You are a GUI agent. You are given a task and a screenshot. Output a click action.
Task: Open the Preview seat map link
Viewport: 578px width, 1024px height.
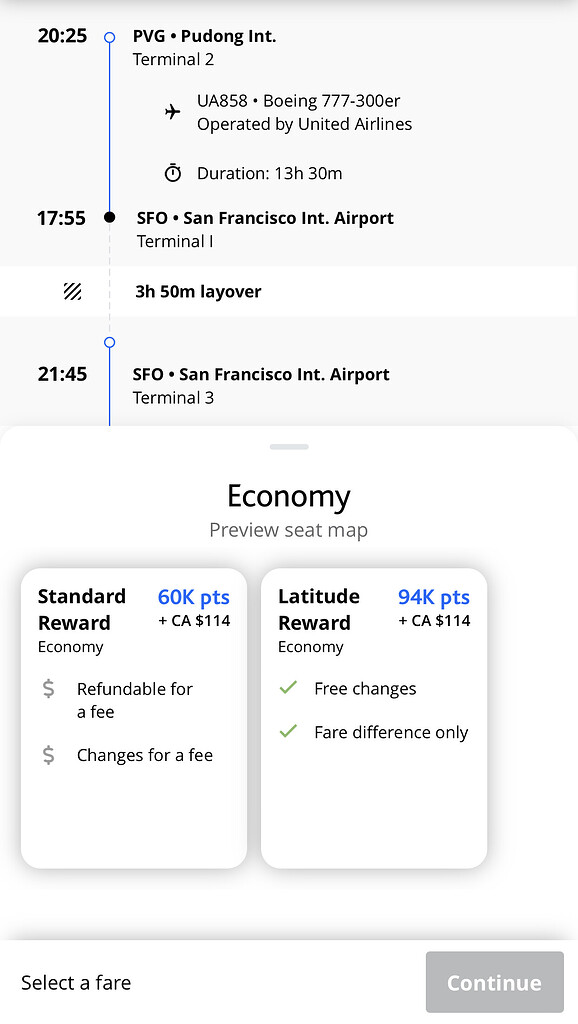(x=289, y=529)
